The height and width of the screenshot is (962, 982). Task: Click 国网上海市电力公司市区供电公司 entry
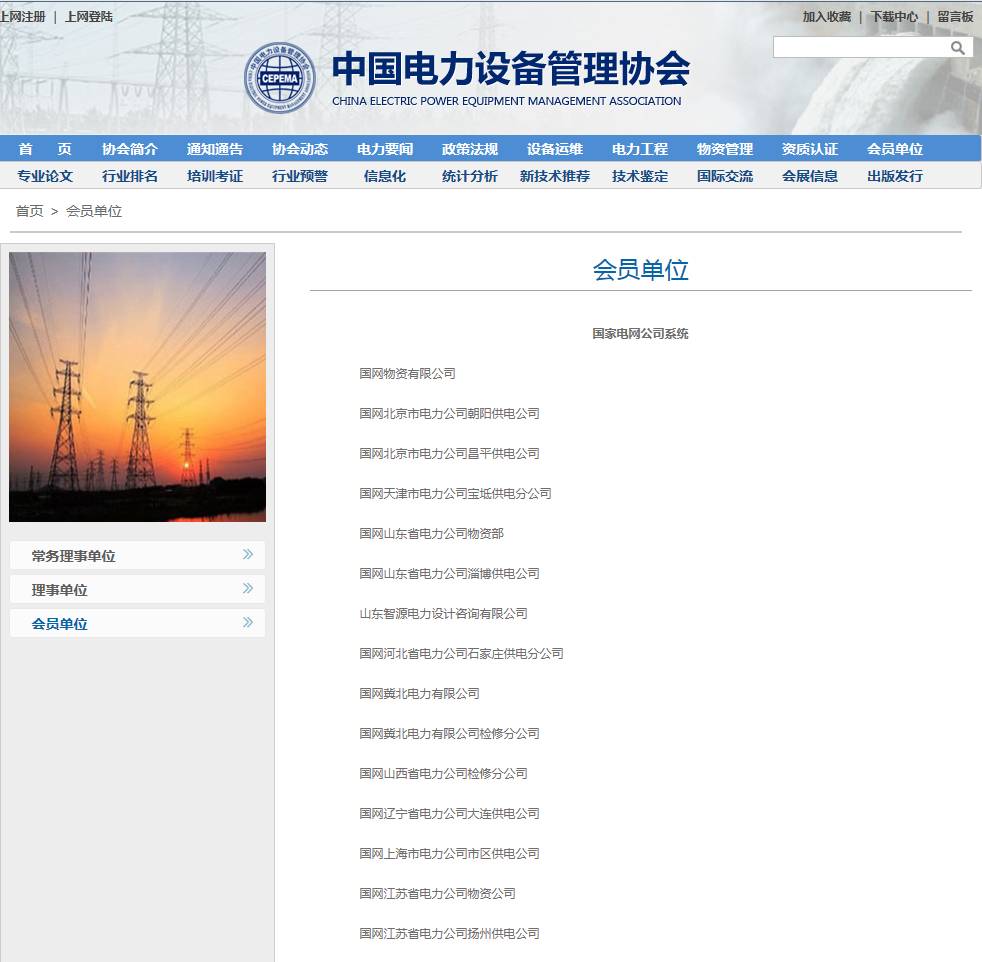click(x=449, y=854)
